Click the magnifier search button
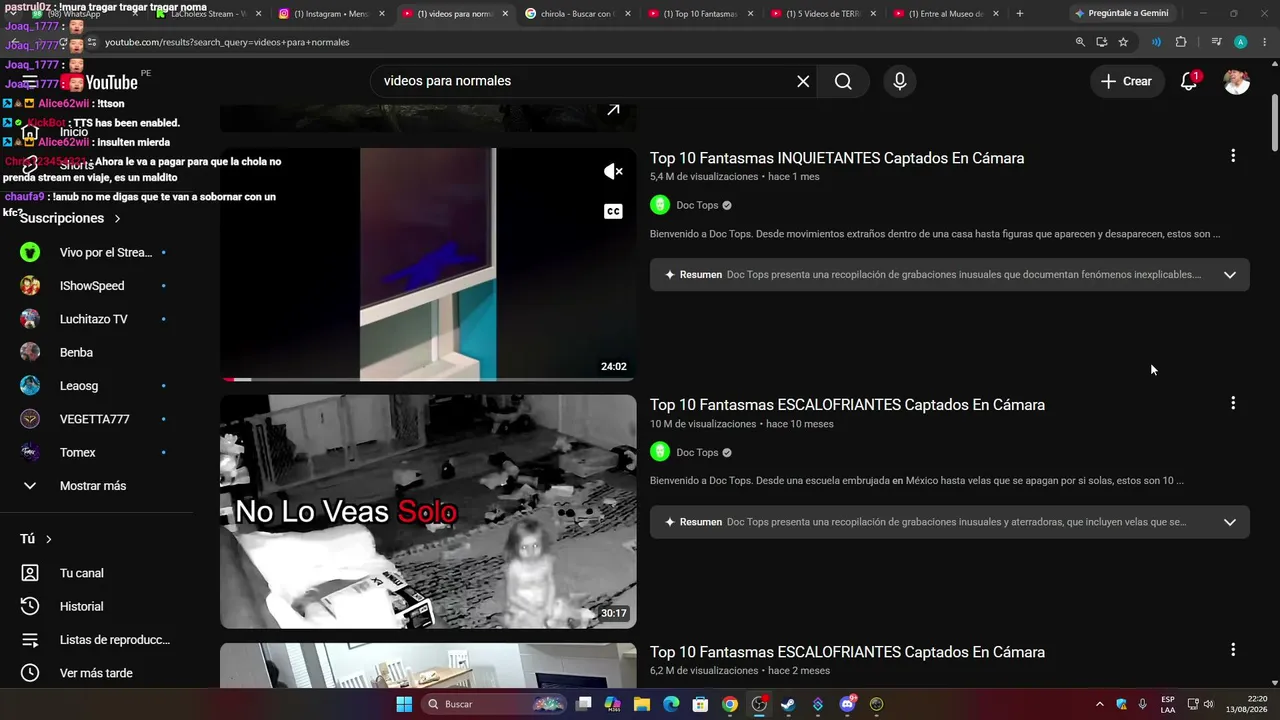1280x720 pixels. coord(843,81)
